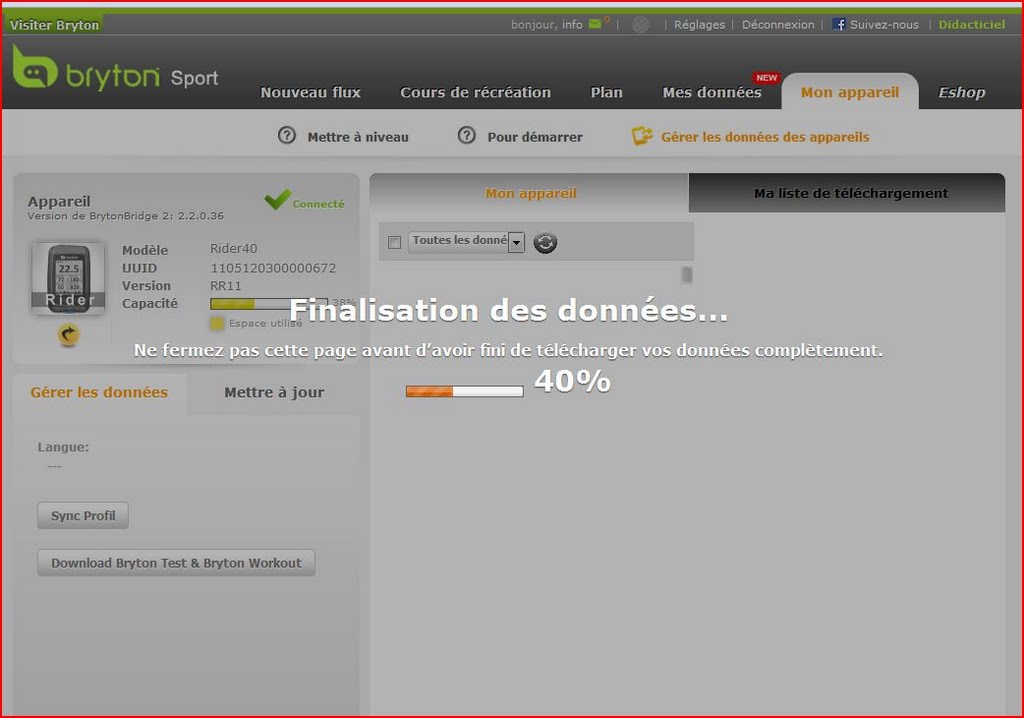Click the orange 40% progress bar
Viewport: 1024px width, 718px height.
464,391
